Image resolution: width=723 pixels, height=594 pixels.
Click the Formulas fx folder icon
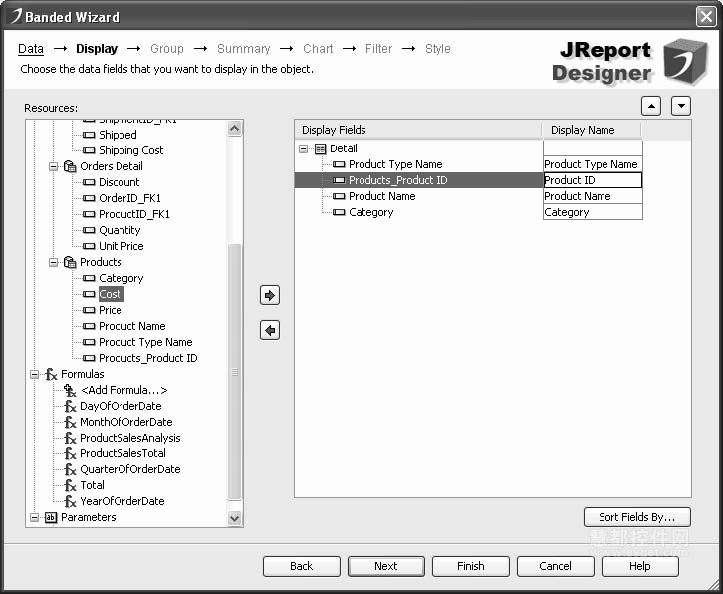[x=51, y=374]
